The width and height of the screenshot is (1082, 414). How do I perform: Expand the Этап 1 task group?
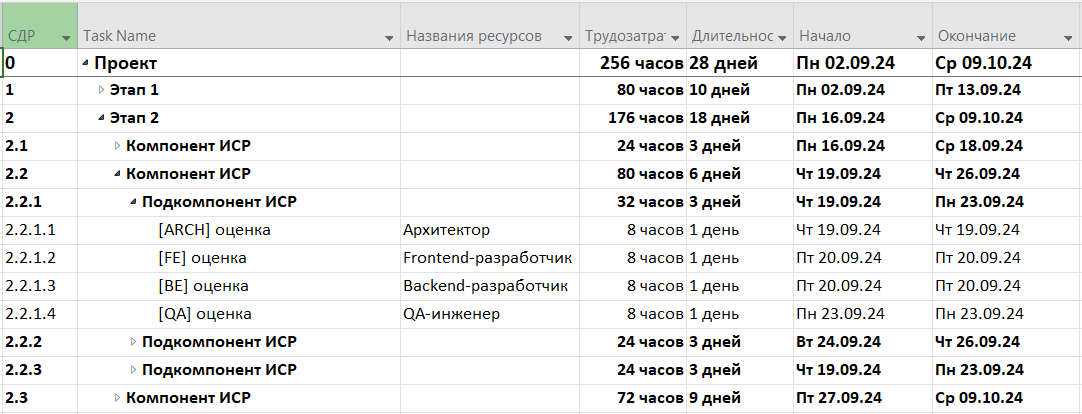(101, 90)
